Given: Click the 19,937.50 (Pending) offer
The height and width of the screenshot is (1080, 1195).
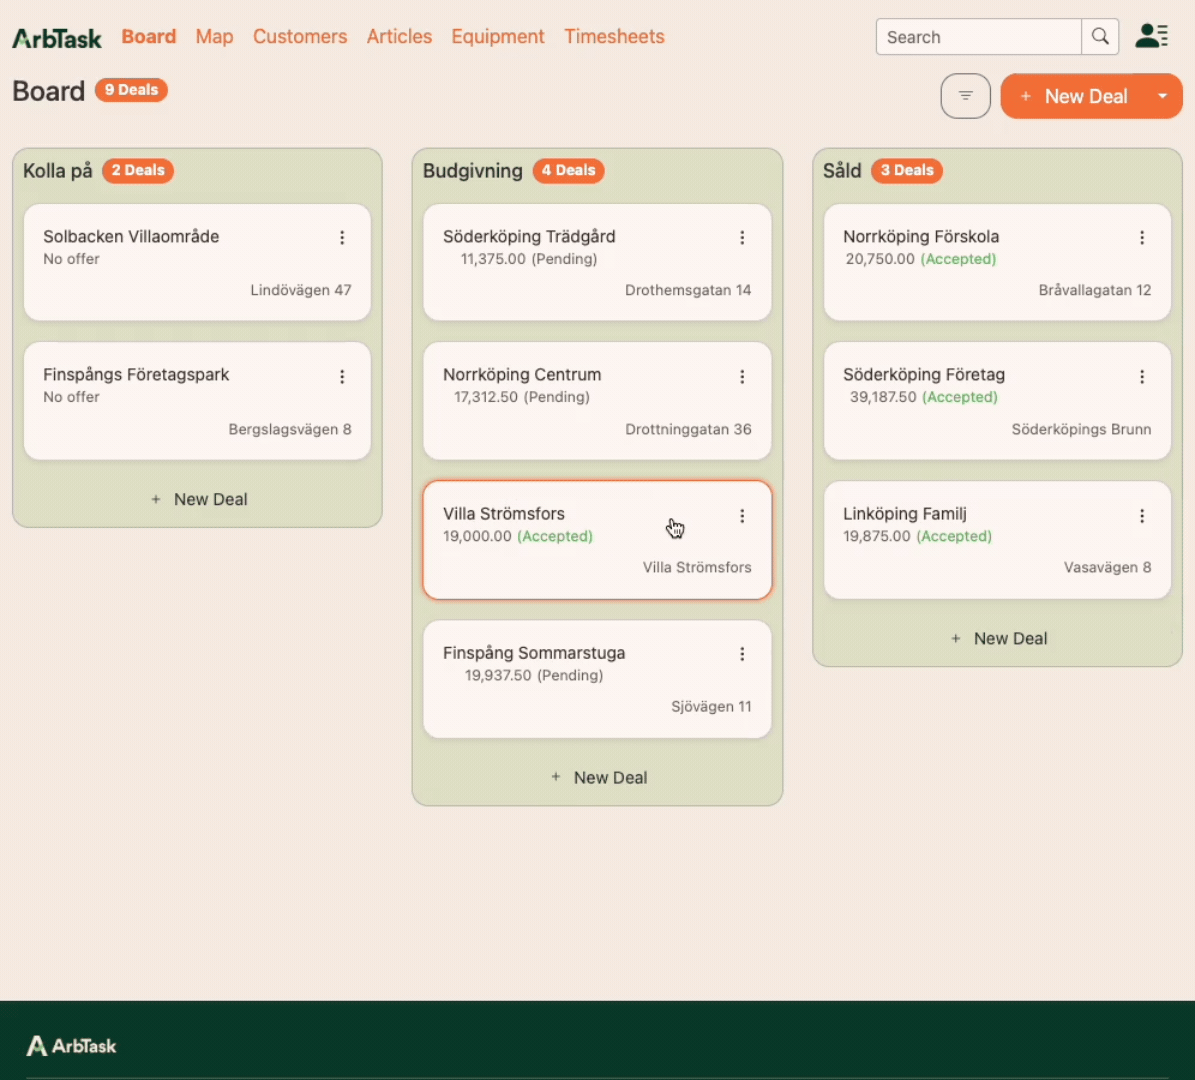Looking at the screenshot, I should 534,675.
